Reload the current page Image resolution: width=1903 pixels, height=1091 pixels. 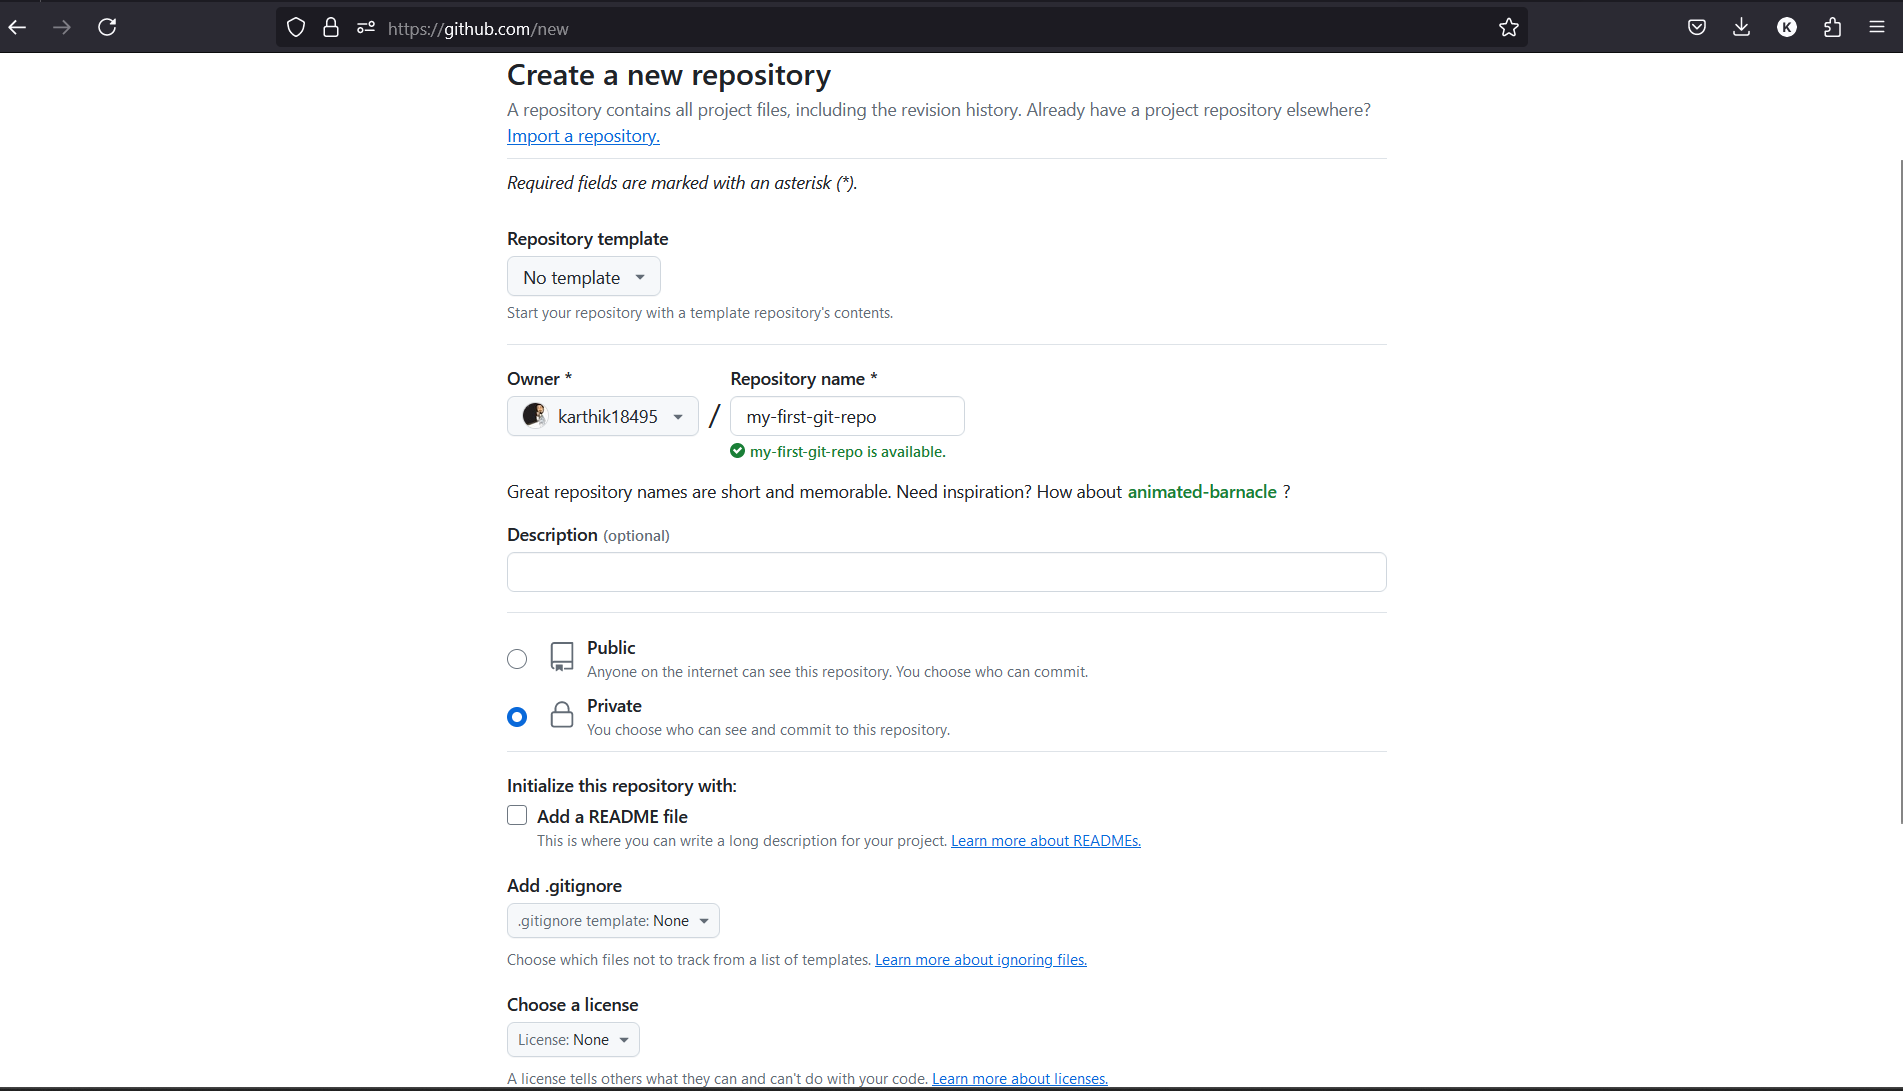click(107, 27)
